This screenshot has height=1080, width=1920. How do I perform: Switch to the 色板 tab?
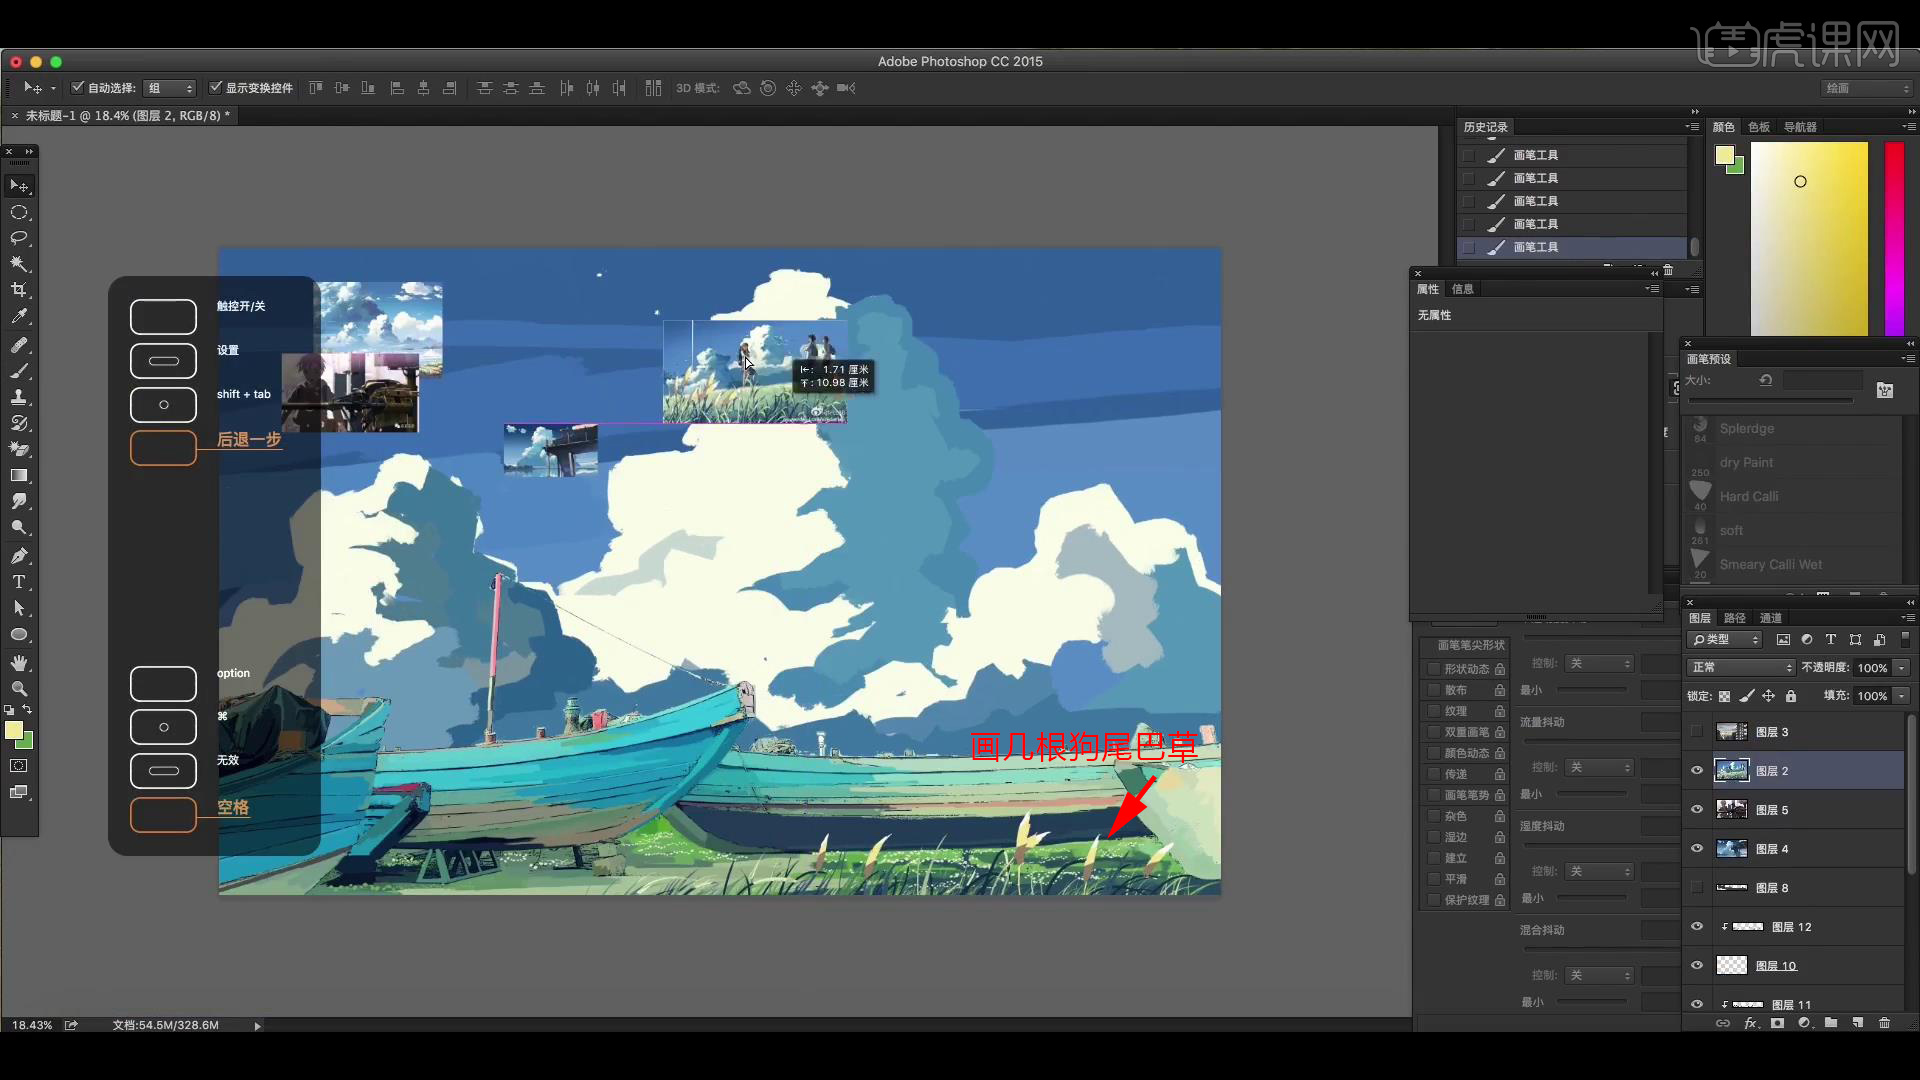(x=1759, y=127)
